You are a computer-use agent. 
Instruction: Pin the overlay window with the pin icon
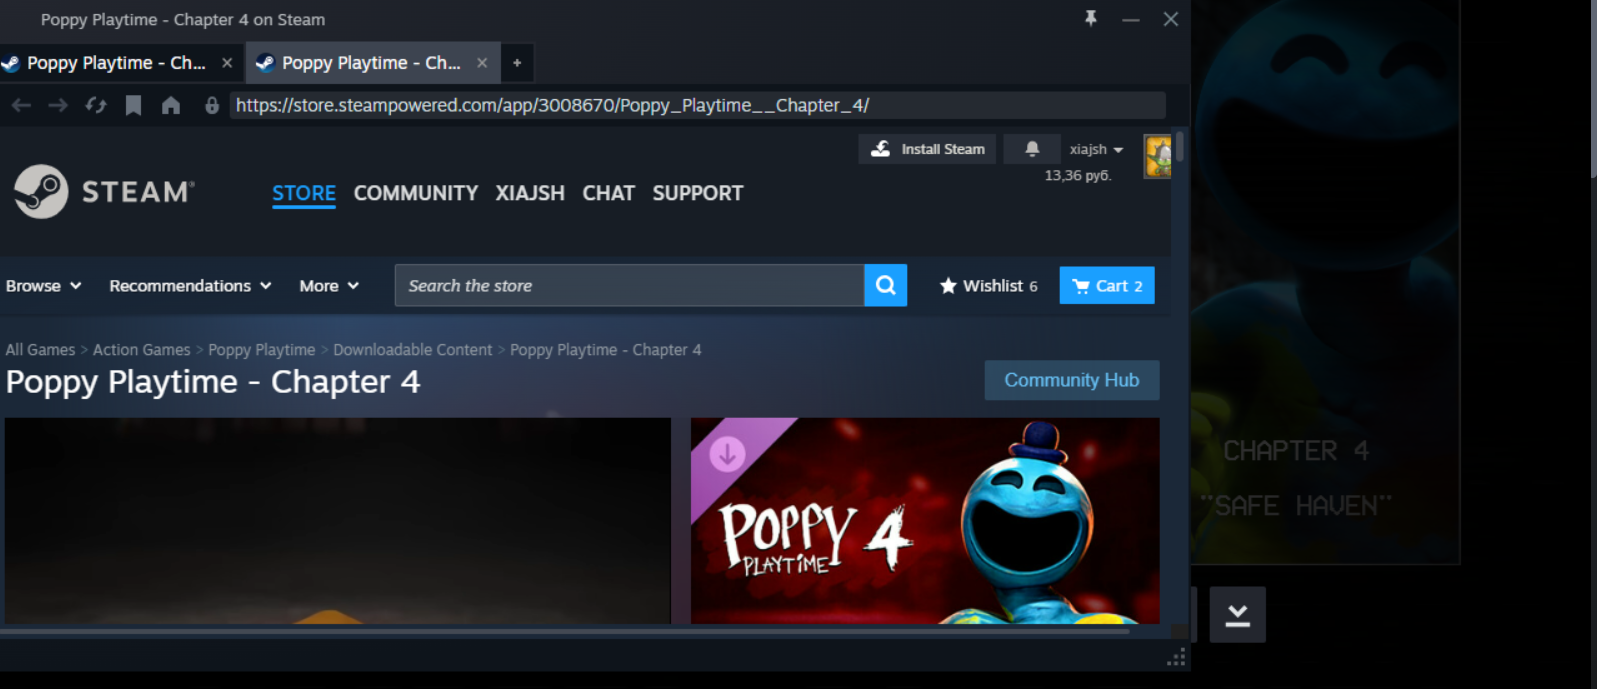[1091, 19]
